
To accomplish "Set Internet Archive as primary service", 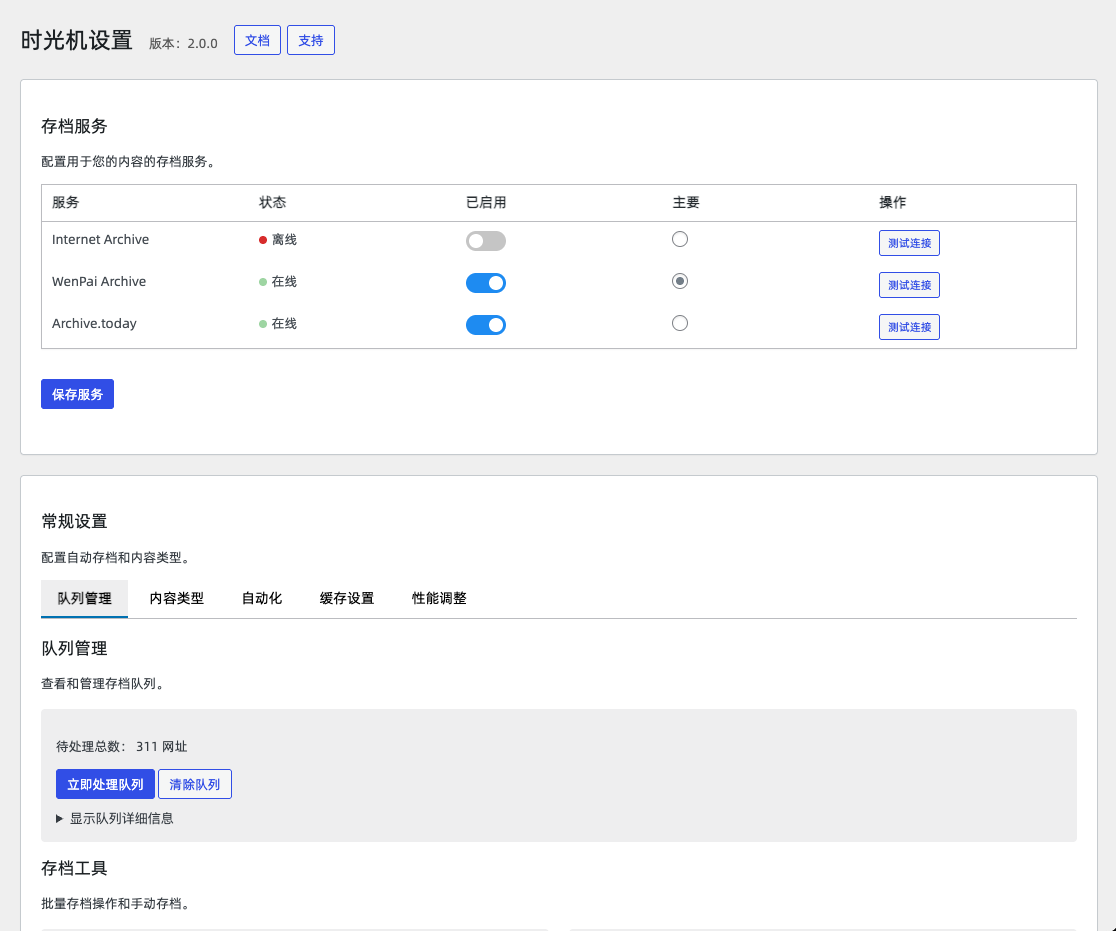I will point(680,239).
